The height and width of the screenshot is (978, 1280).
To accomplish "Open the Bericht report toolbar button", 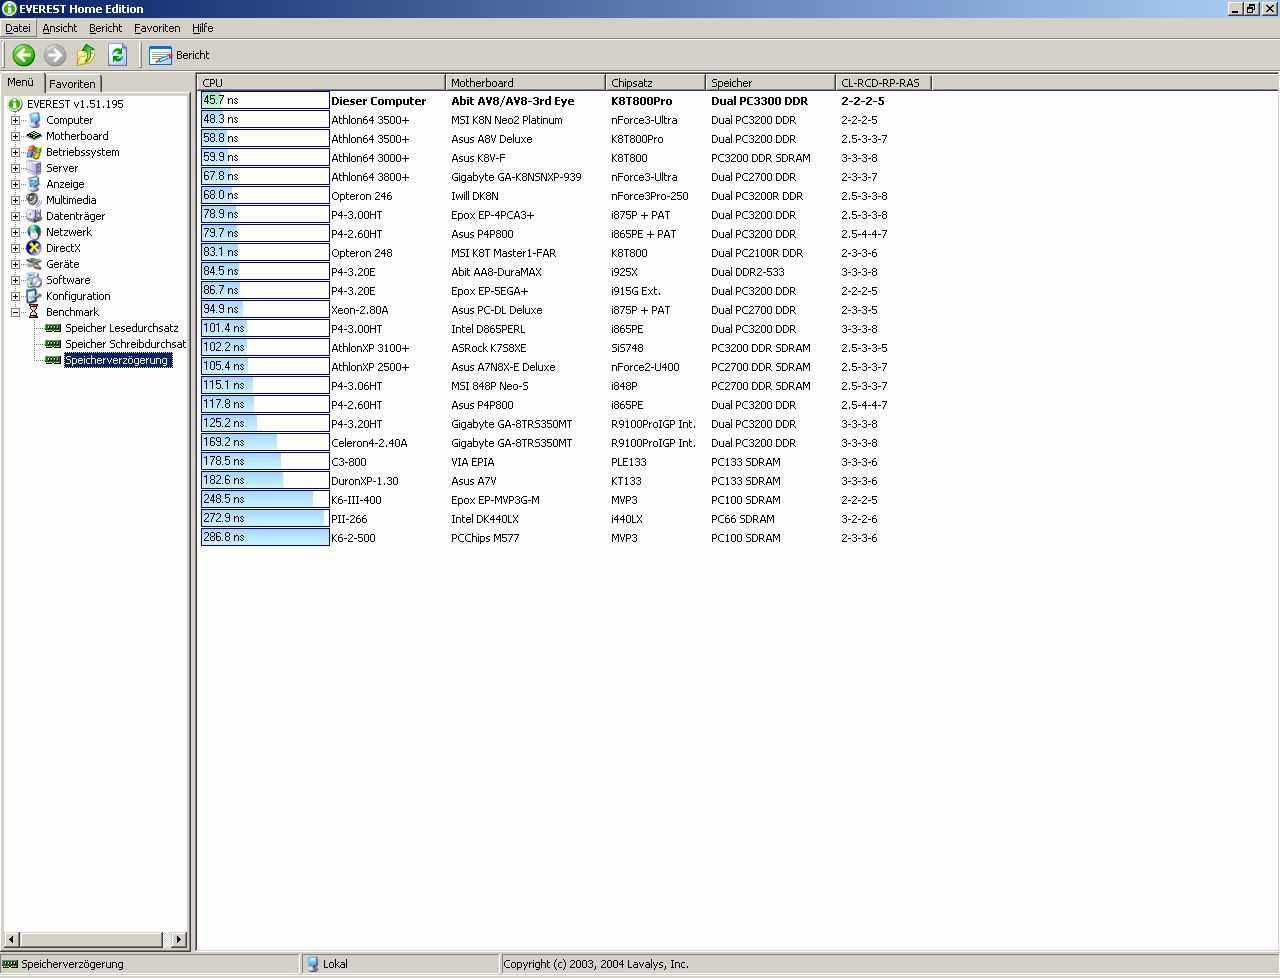I will click(x=179, y=55).
